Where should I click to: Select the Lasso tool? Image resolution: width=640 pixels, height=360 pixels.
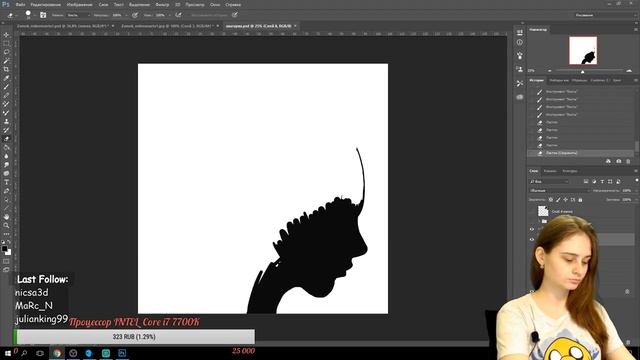click(x=6, y=52)
